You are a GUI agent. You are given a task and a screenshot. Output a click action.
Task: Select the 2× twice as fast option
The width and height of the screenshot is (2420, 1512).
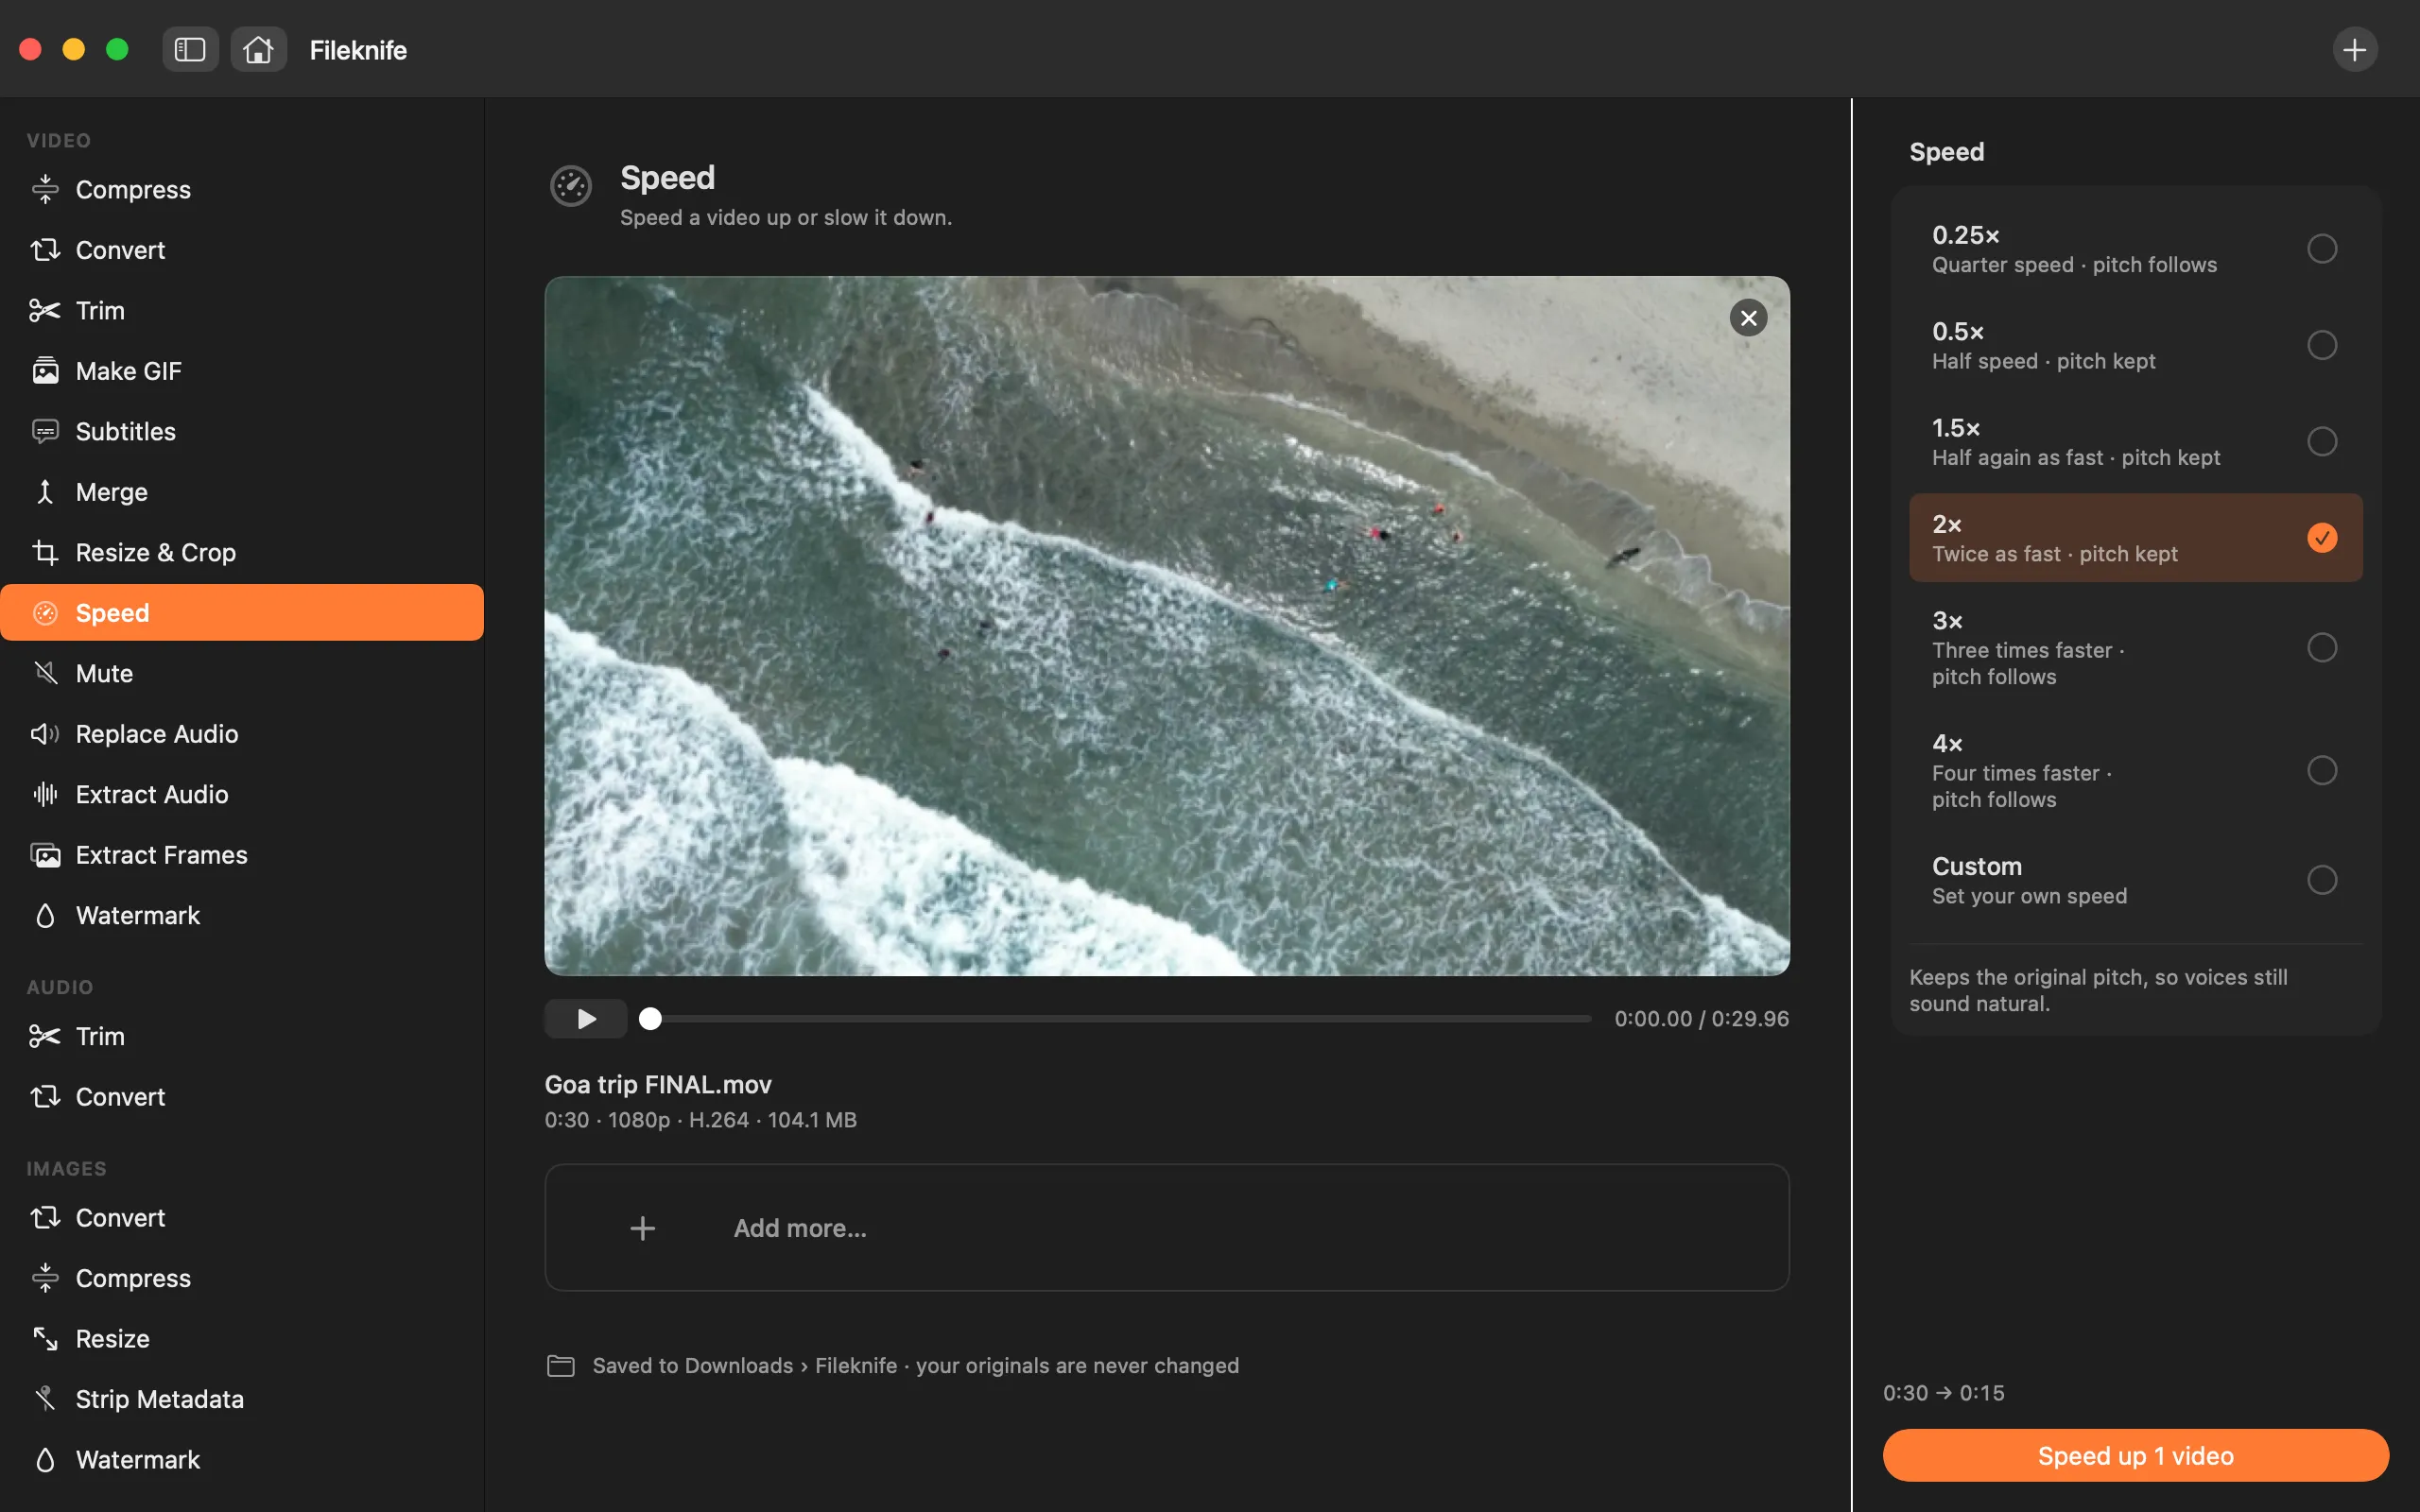pos(2135,538)
